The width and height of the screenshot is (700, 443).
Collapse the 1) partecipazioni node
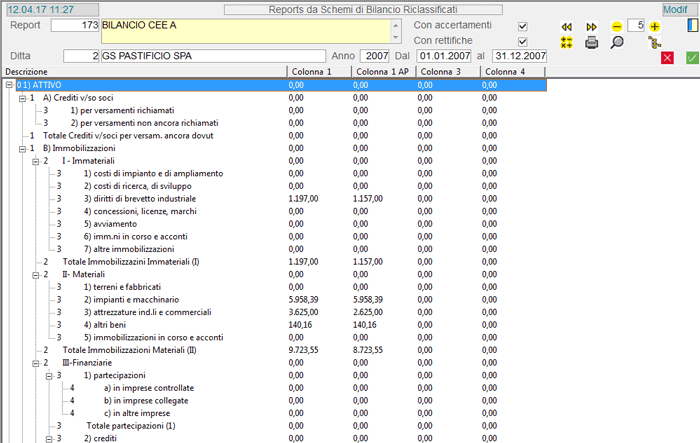click(49, 376)
